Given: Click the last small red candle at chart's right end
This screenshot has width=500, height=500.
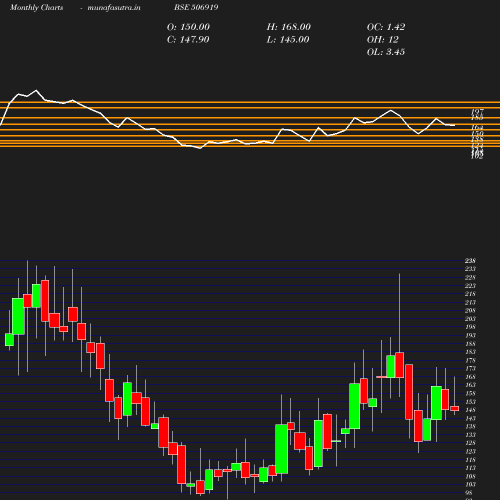Looking at the screenshot, I should coord(455,408).
